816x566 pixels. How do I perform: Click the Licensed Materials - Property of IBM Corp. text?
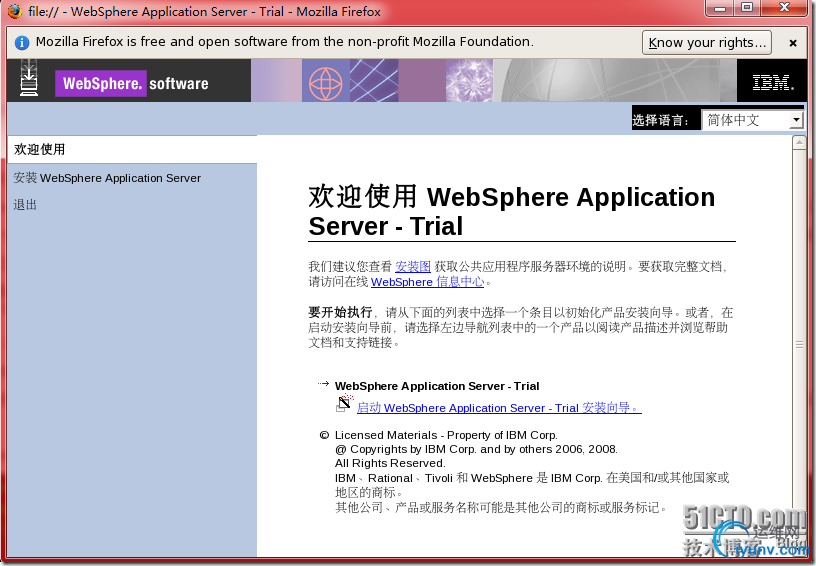click(x=446, y=435)
